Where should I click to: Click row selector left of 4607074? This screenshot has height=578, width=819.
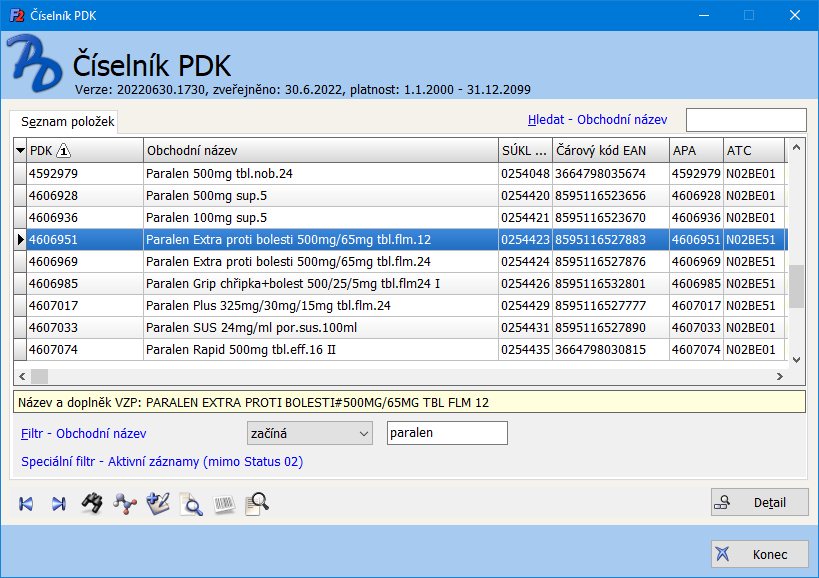point(20,349)
